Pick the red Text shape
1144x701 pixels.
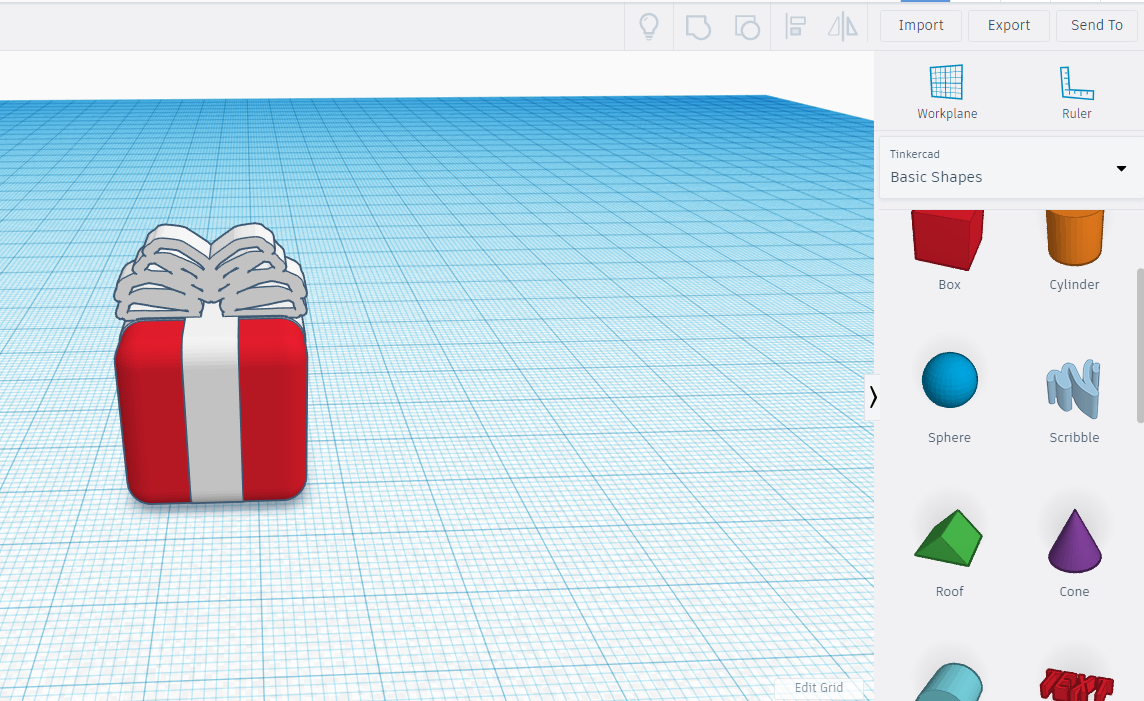click(x=1076, y=684)
